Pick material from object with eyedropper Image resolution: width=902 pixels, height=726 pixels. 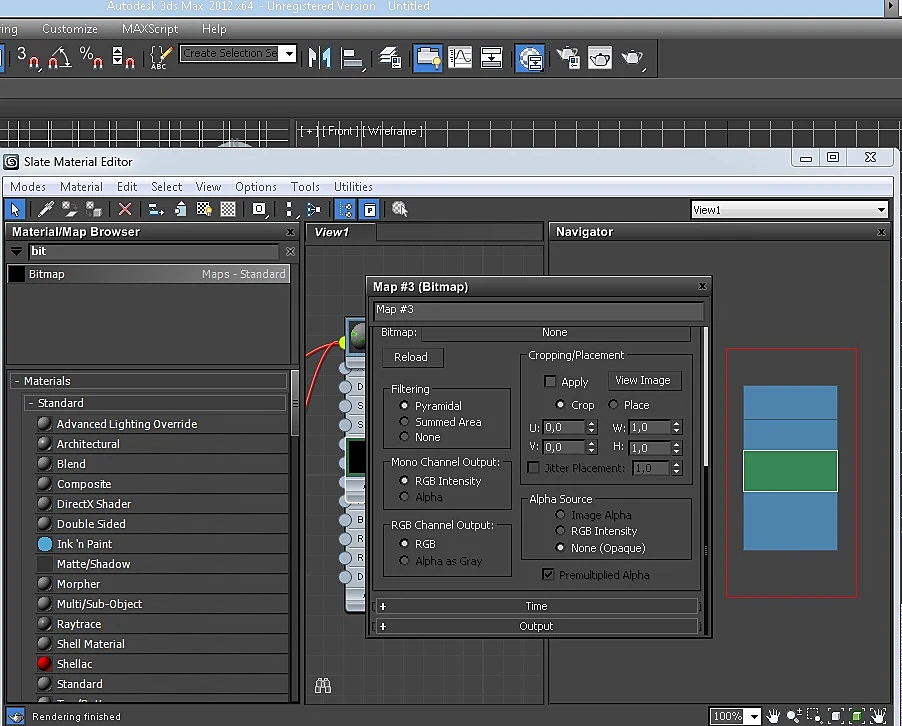pyautogui.click(x=45, y=209)
